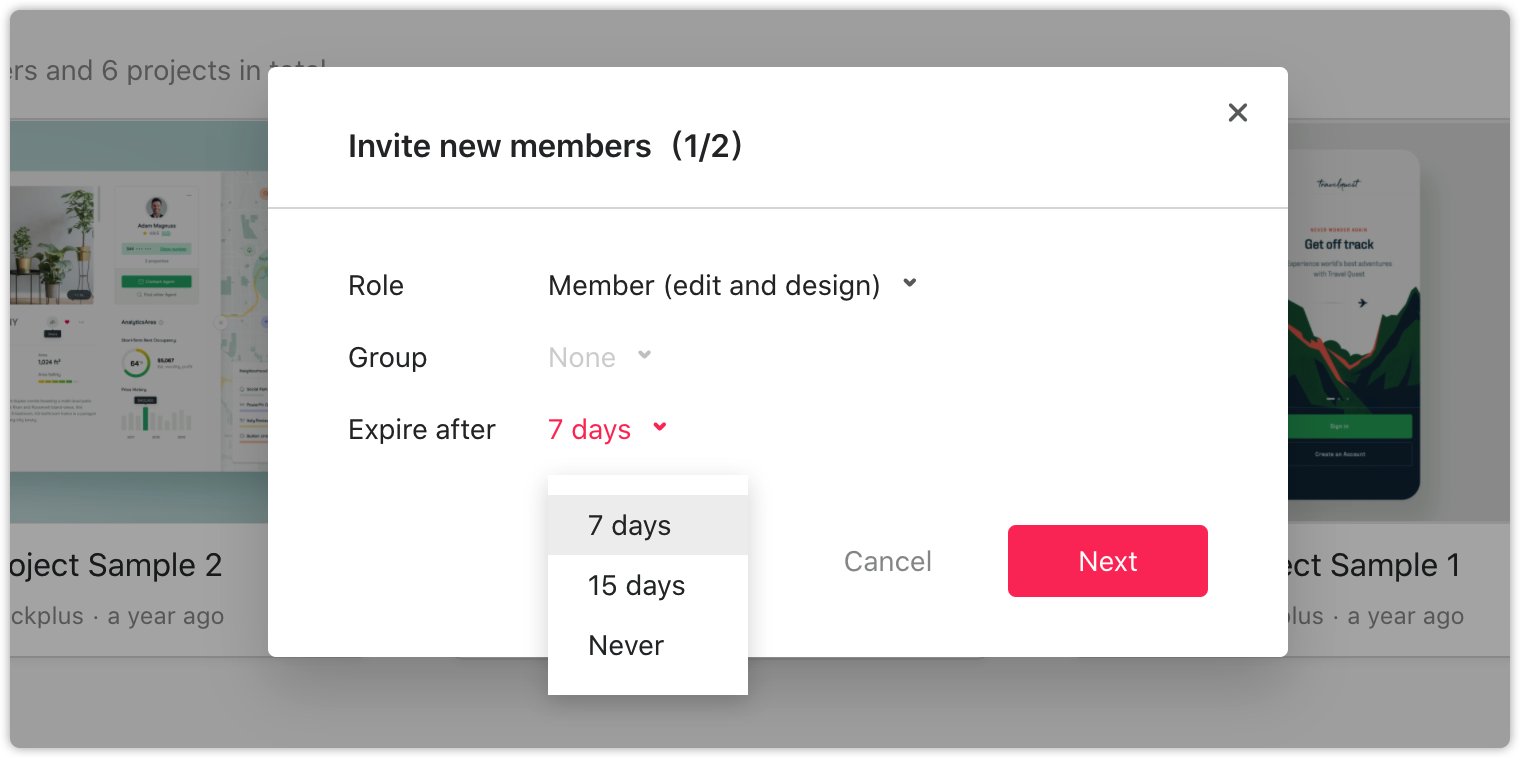Click the Project Sample 2 title
Viewport: 1520px width, 758px height.
coord(116,565)
